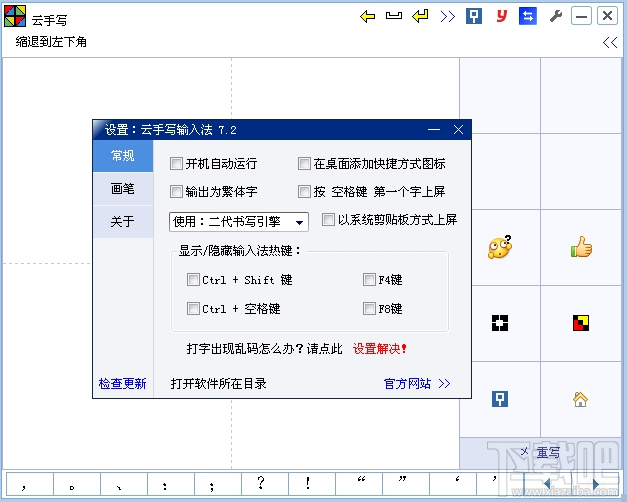The width and height of the screenshot is (627, 502).
Task: Insert the Chinese comma punctuation key
Action: 30,484
